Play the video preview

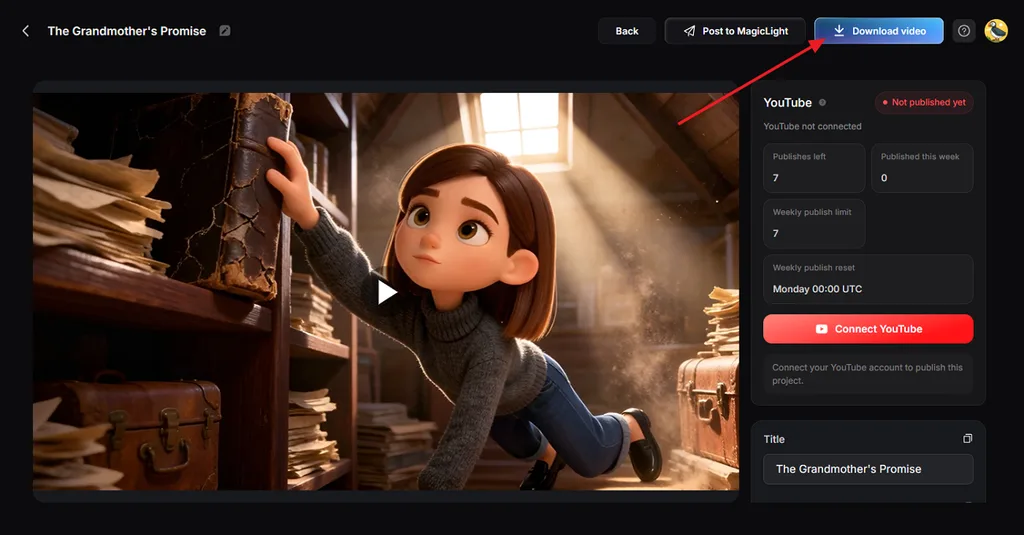(387, 292)
